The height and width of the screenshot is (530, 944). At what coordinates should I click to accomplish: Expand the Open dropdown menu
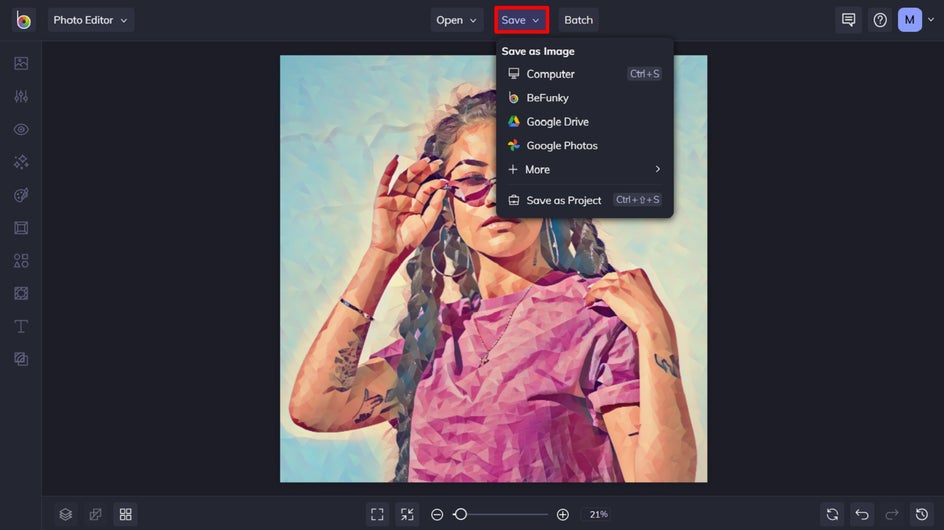coord(456,20)
